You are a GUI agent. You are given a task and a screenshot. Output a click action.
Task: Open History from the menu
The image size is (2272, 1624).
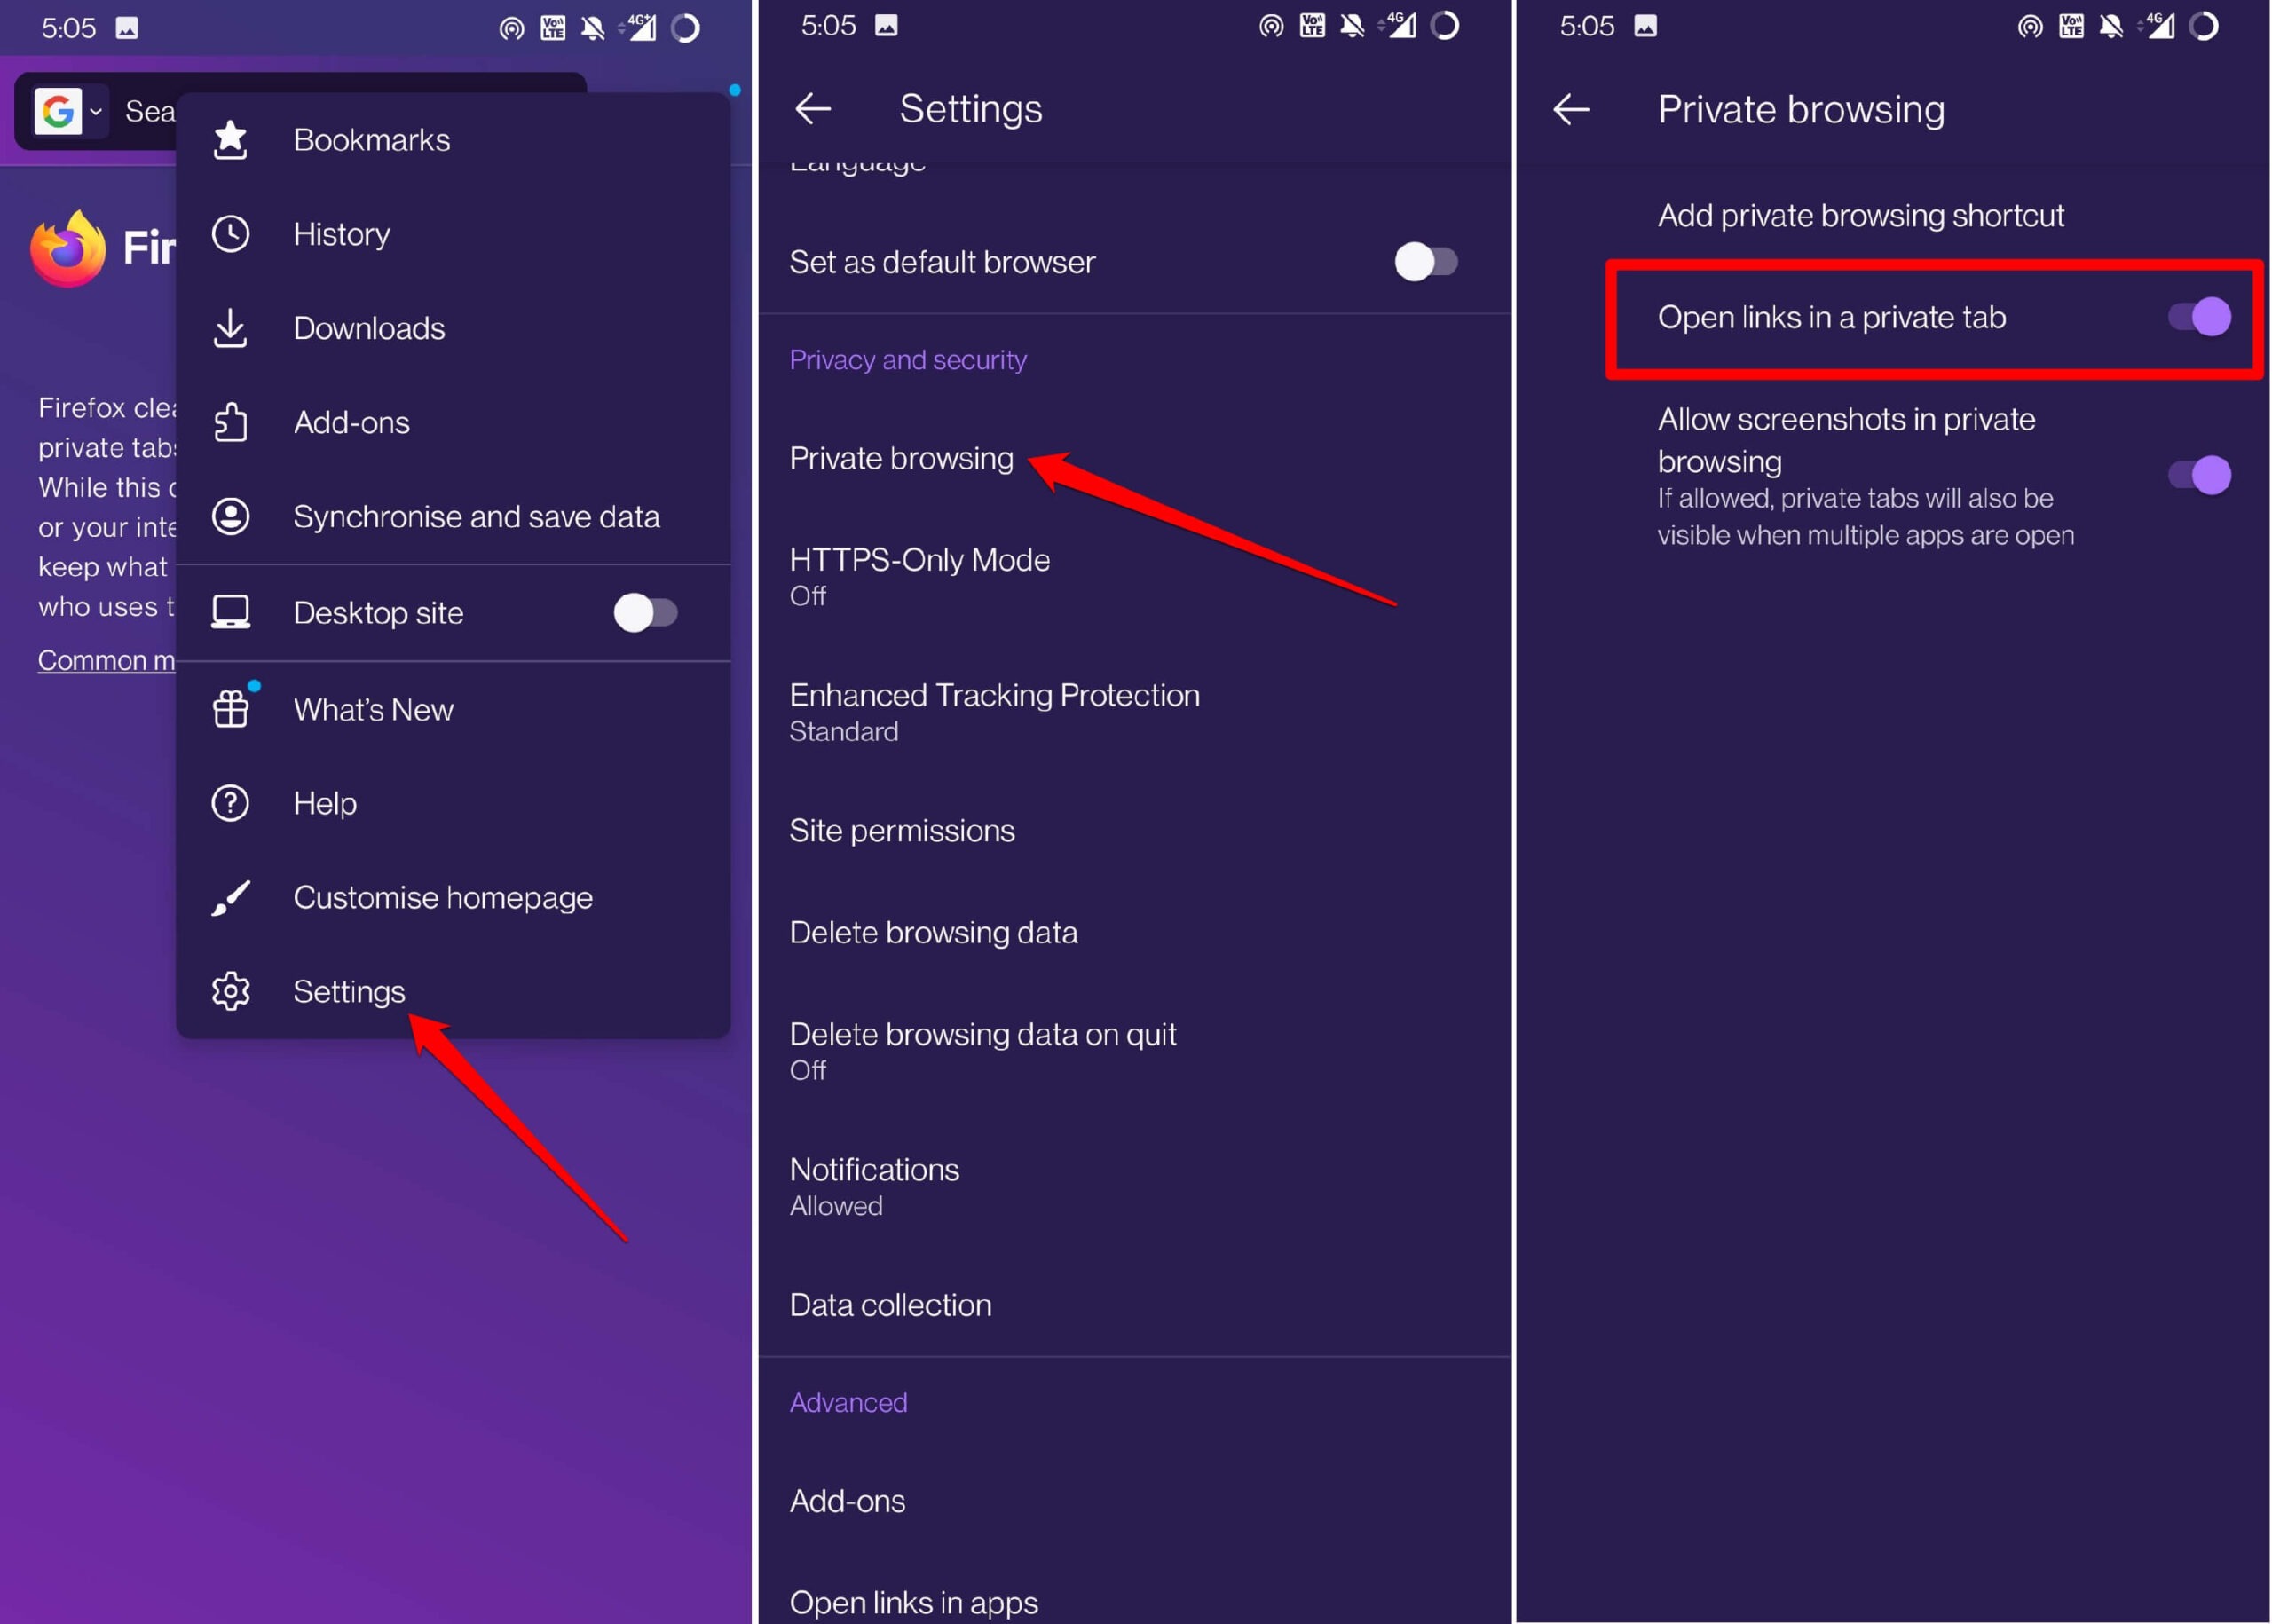(x=453, y=234)
